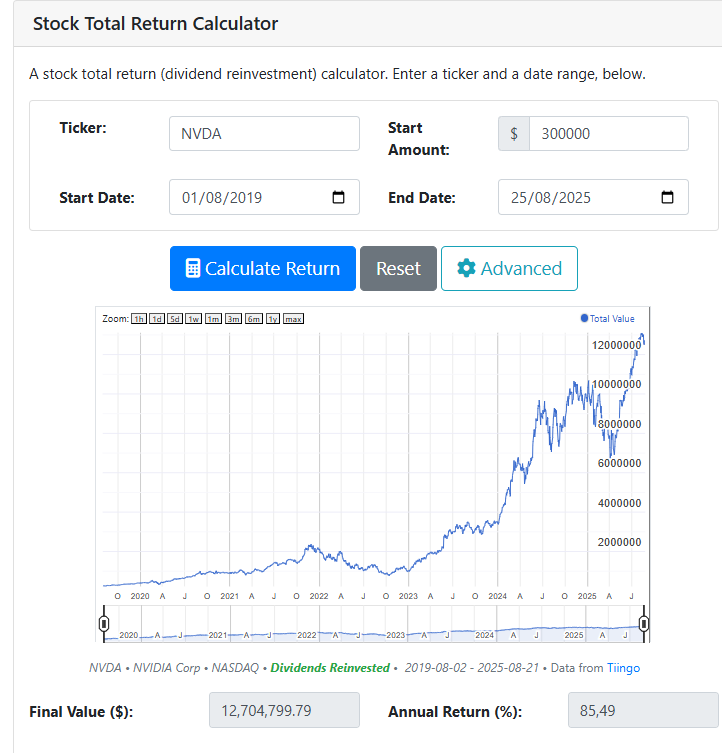Screen dimensions: 722x753
Task: Click the Final Value result field
Action: pos(284,712)
